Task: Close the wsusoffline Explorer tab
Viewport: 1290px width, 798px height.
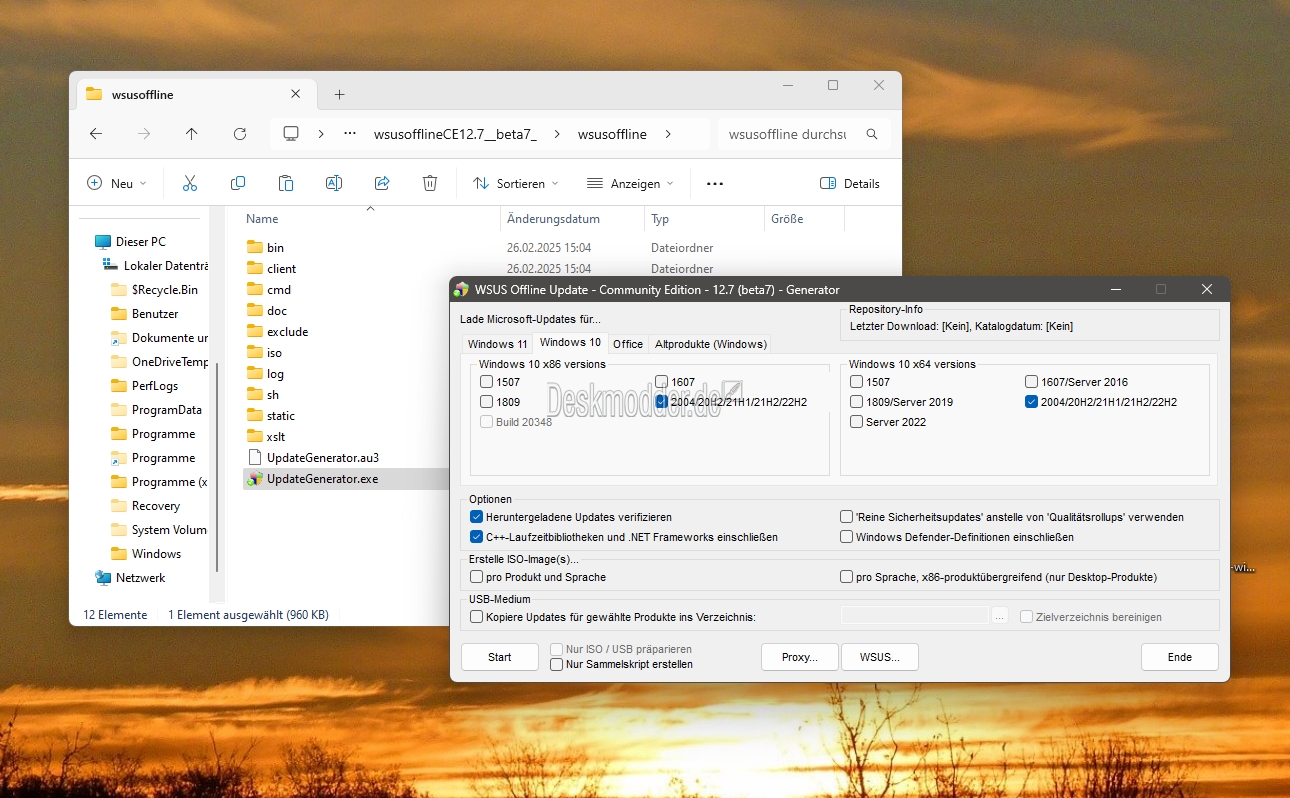Action: 296,94
